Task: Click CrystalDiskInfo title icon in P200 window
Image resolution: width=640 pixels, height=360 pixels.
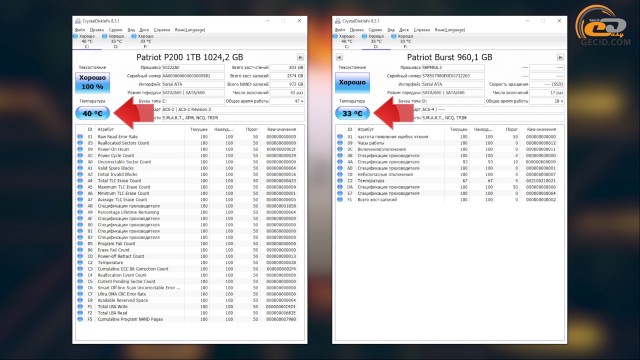Action: [78, 21]
